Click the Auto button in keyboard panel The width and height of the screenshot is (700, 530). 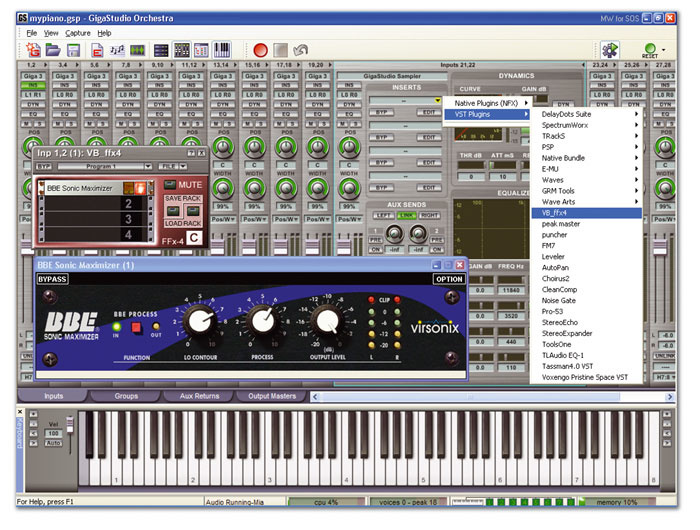point(53,443)
